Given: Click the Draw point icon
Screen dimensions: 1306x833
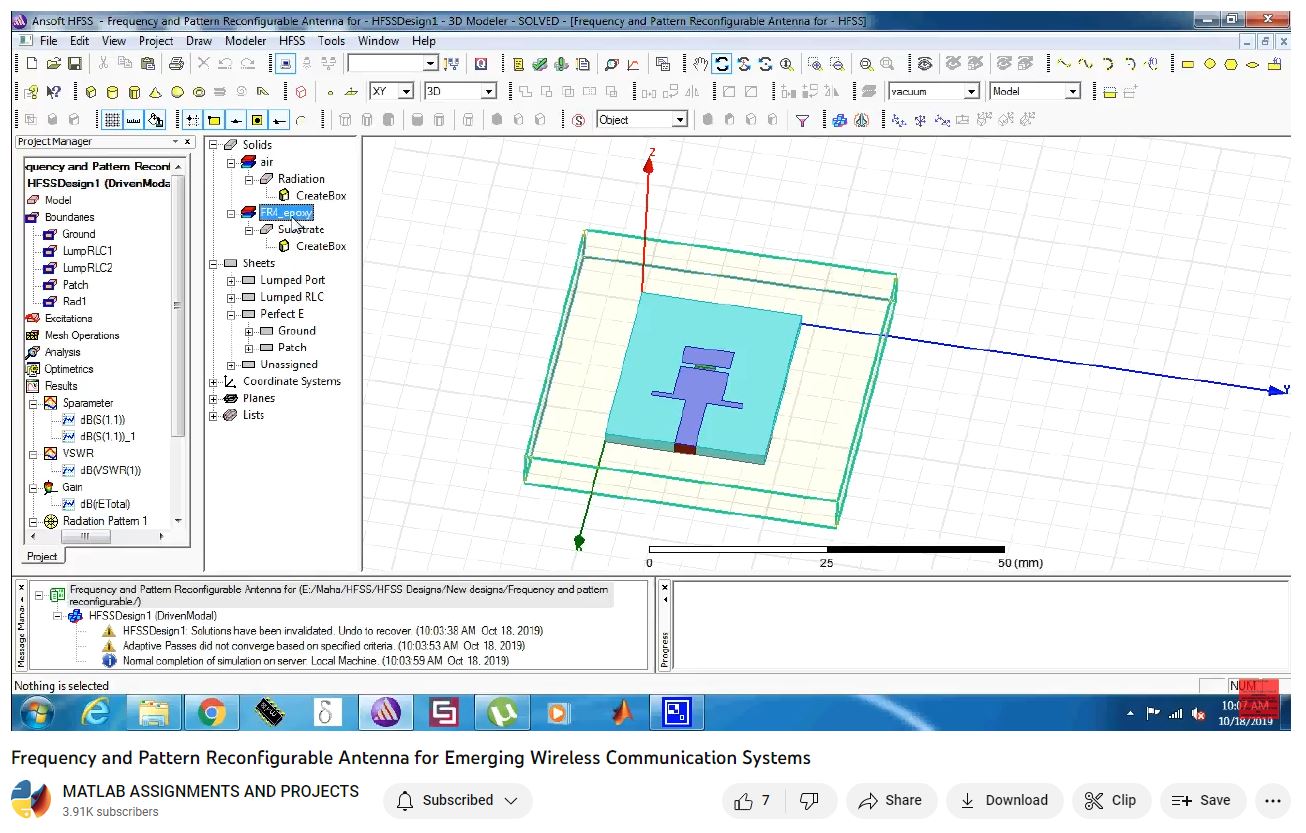Looking at the screenshot, I should (330, 92).
